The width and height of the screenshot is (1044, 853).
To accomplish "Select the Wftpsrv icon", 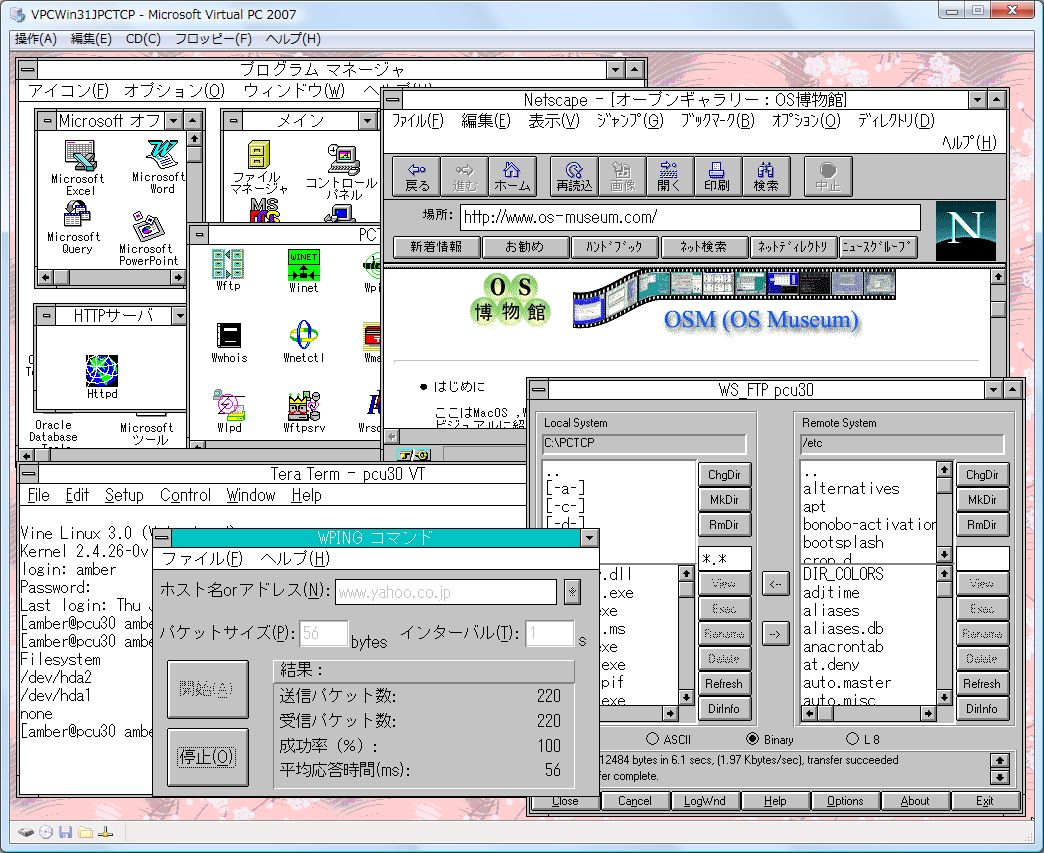I will [x=304, y=412].
